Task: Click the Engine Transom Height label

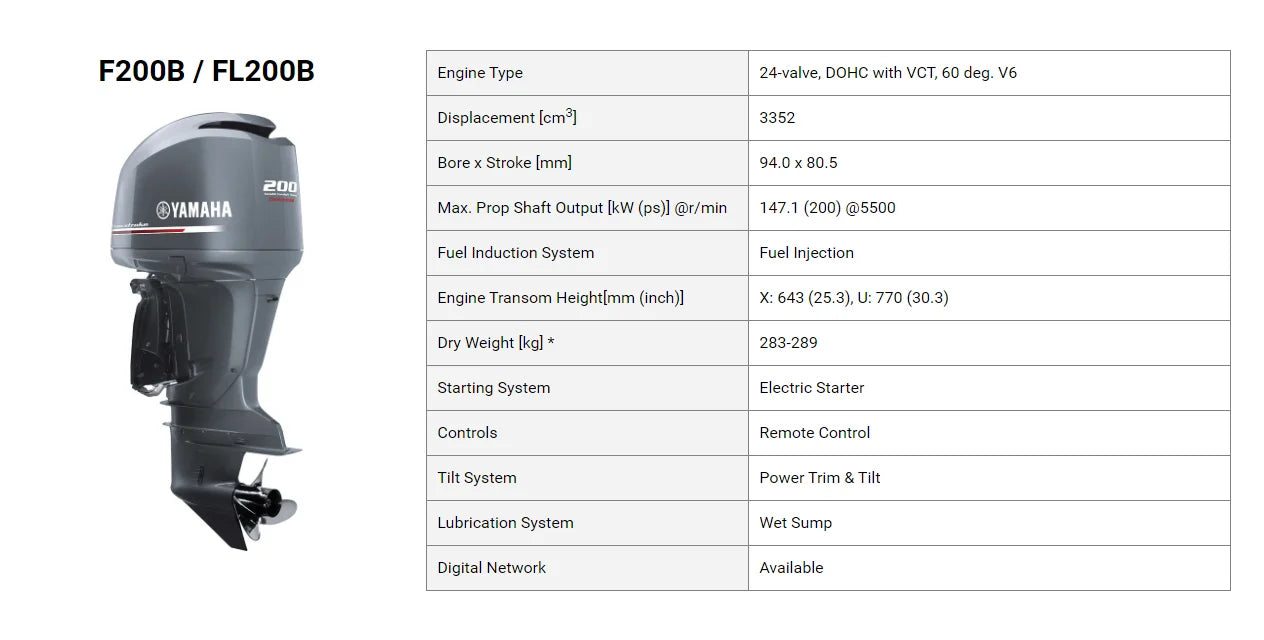Action: click(x=560, y=298)
